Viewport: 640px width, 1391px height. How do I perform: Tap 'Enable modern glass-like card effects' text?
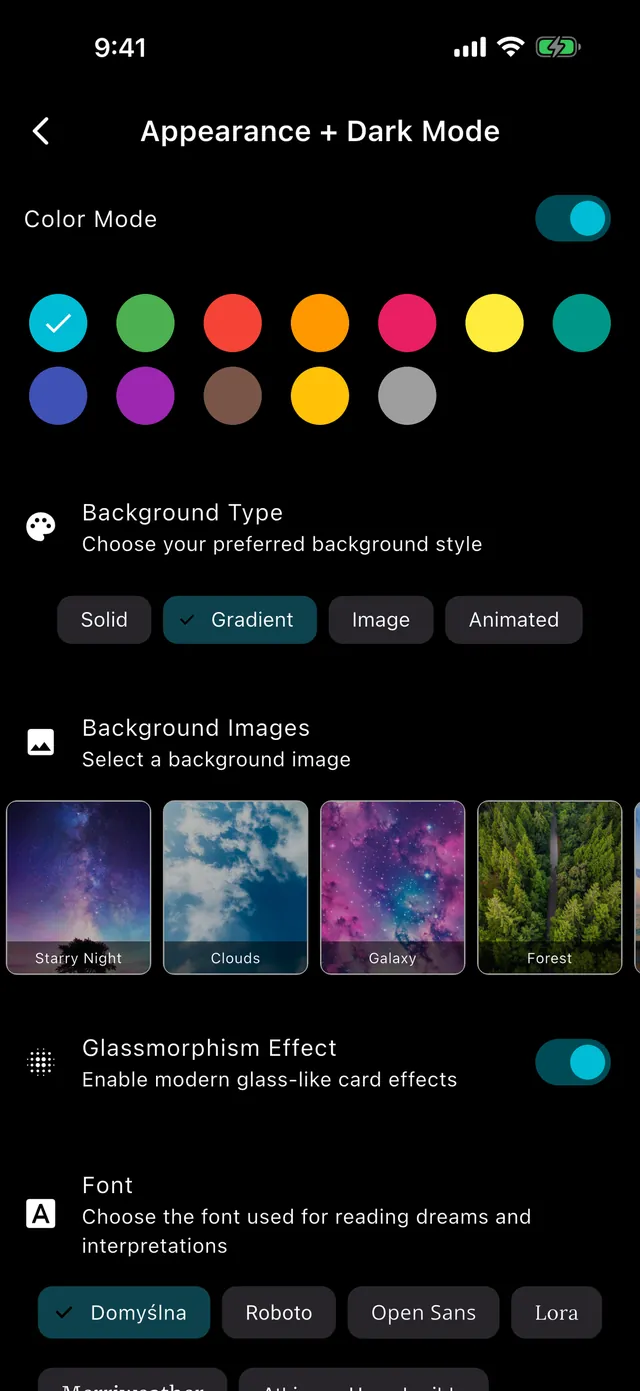pyautogui.click(x=270, y=1079)
